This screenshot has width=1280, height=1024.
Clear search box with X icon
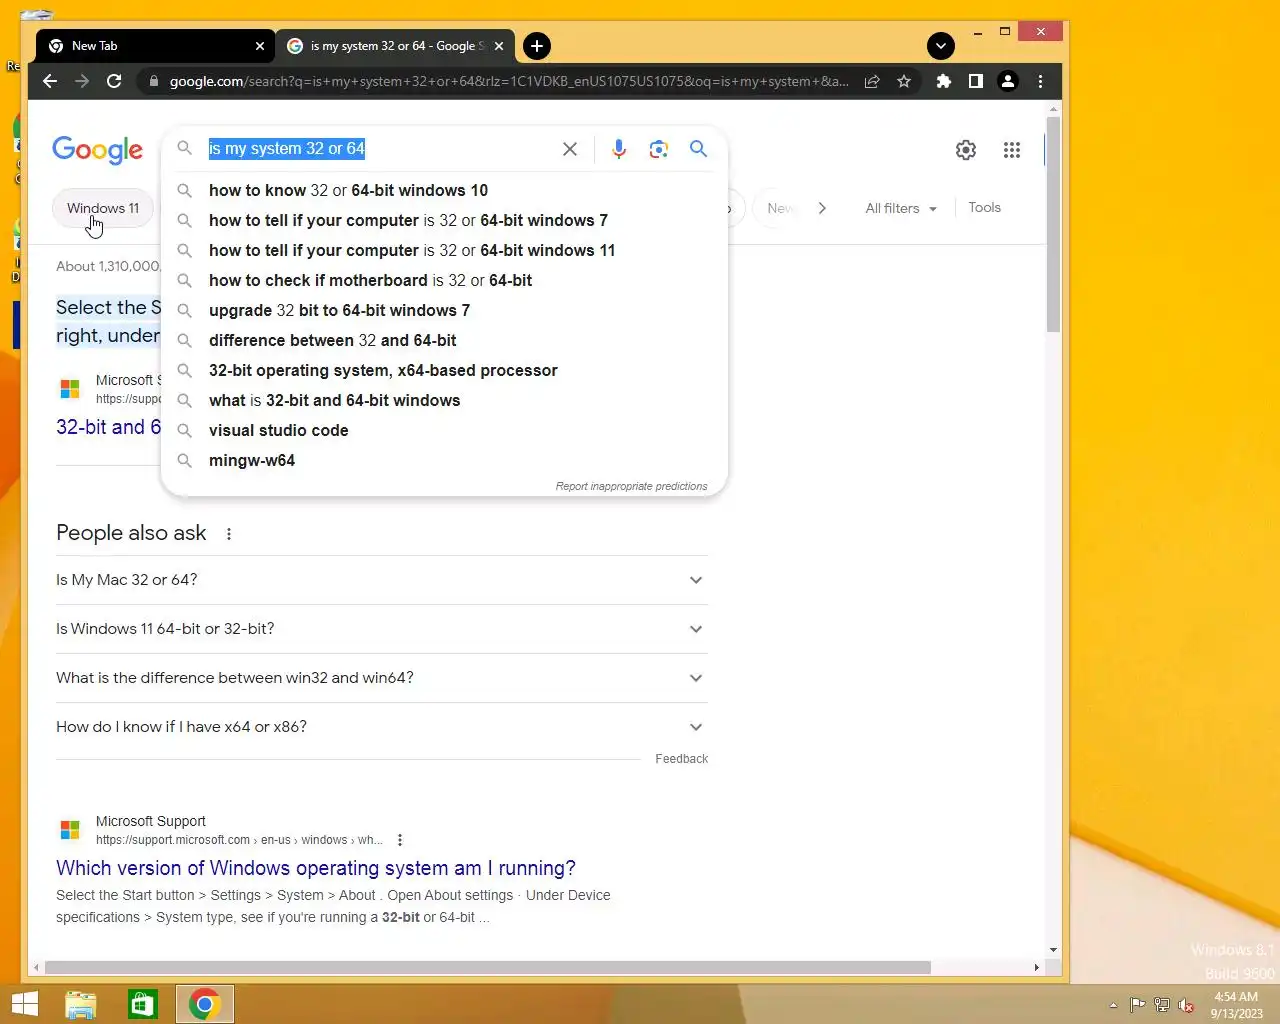(x=570, y=149)
